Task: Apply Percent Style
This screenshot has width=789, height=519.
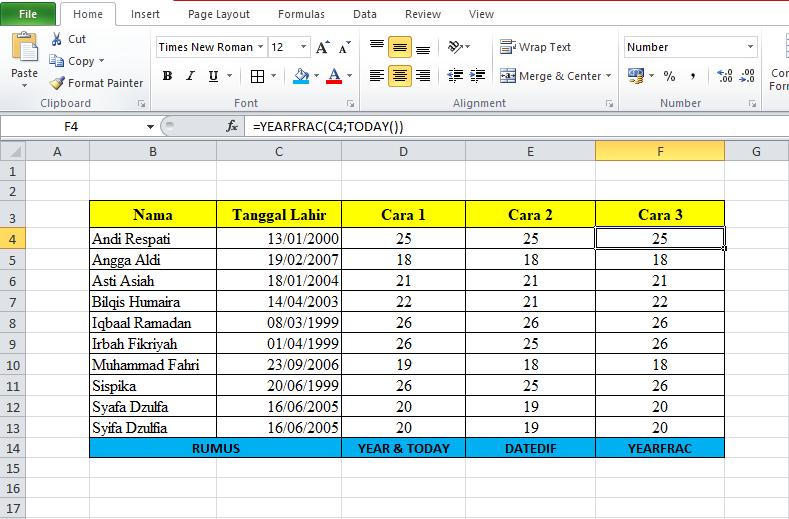Action: tap(669, 76)
